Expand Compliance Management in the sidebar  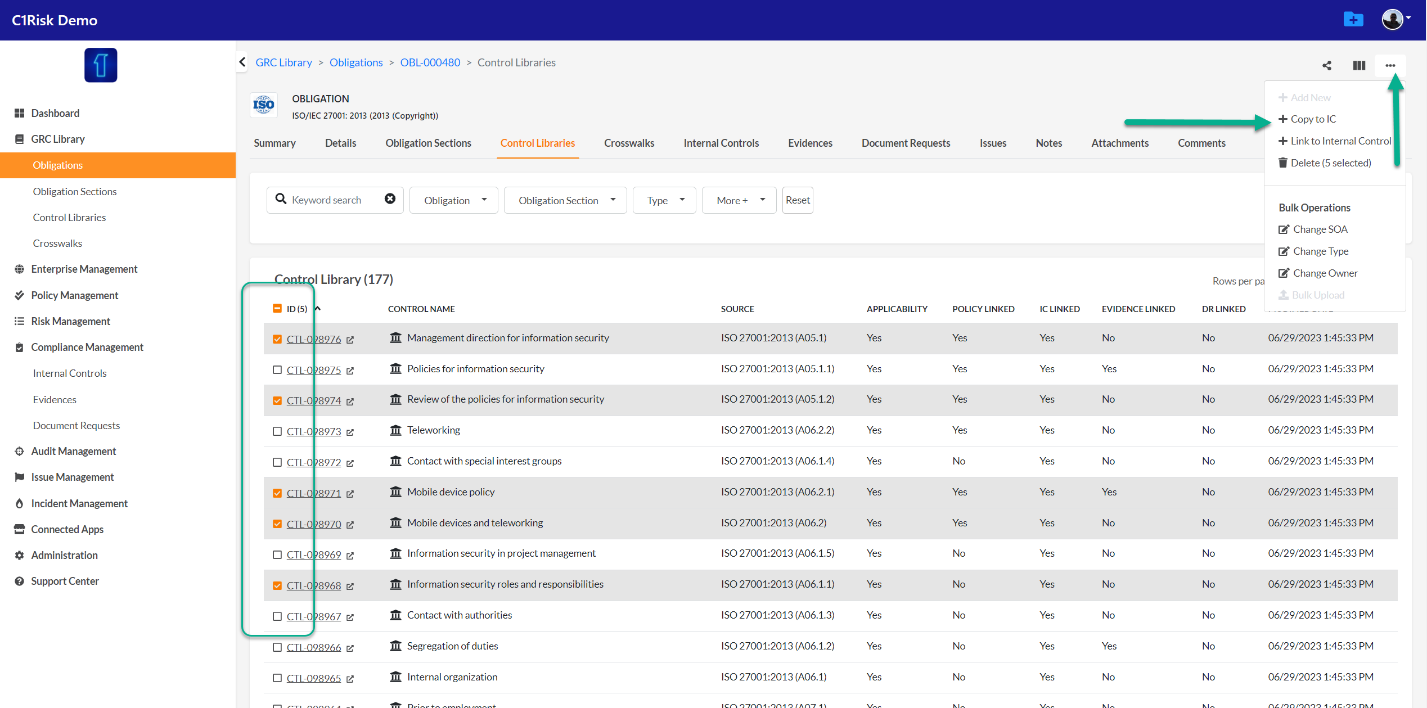87,347
